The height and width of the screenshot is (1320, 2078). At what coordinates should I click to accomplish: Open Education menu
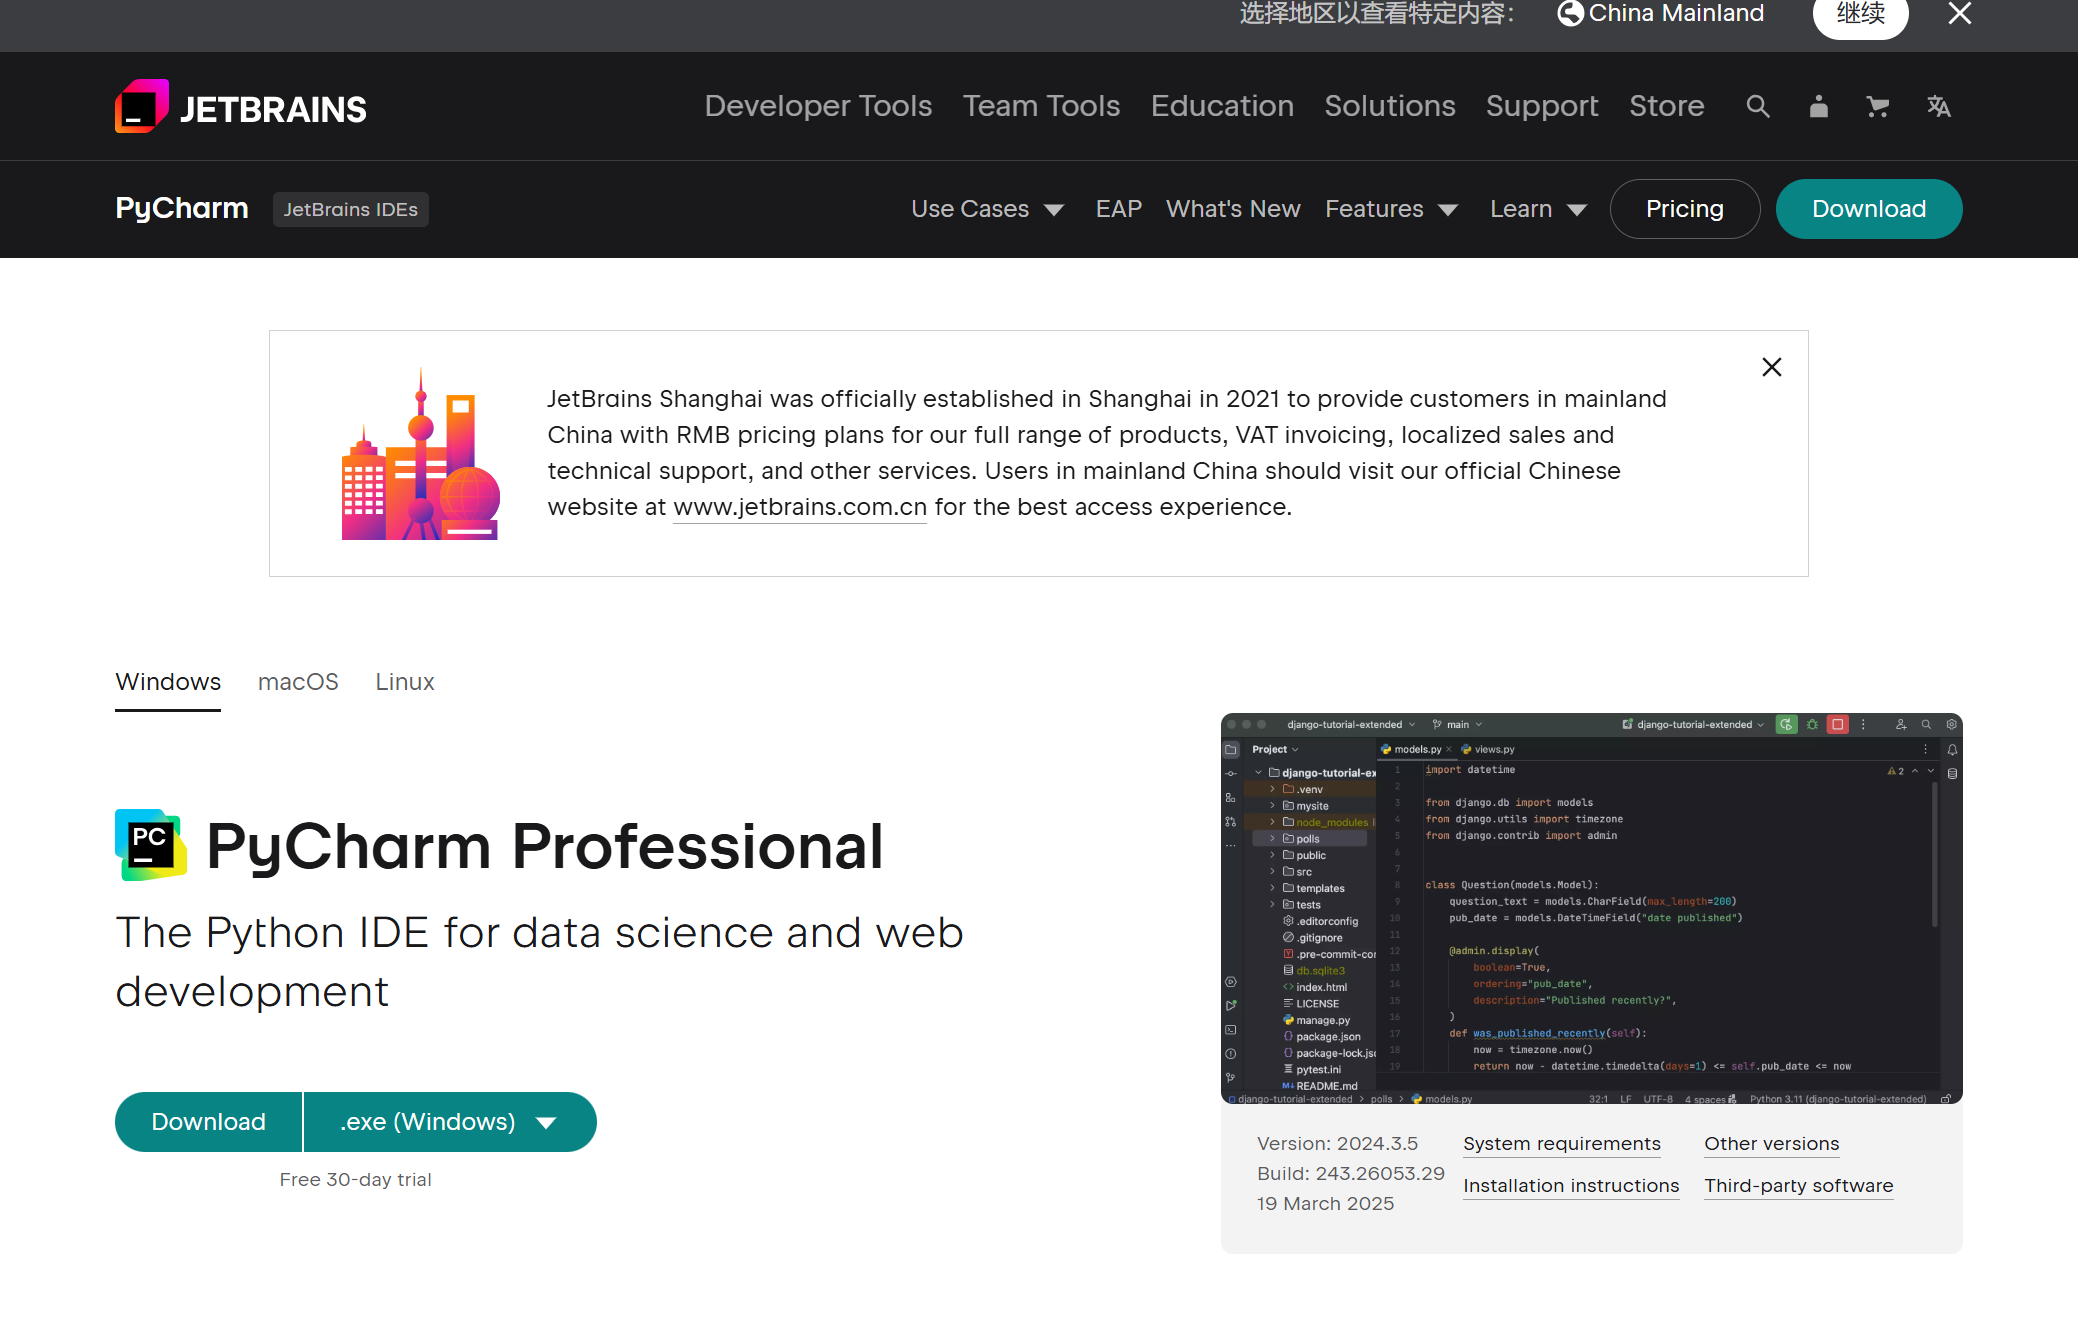pos(1222,106)
